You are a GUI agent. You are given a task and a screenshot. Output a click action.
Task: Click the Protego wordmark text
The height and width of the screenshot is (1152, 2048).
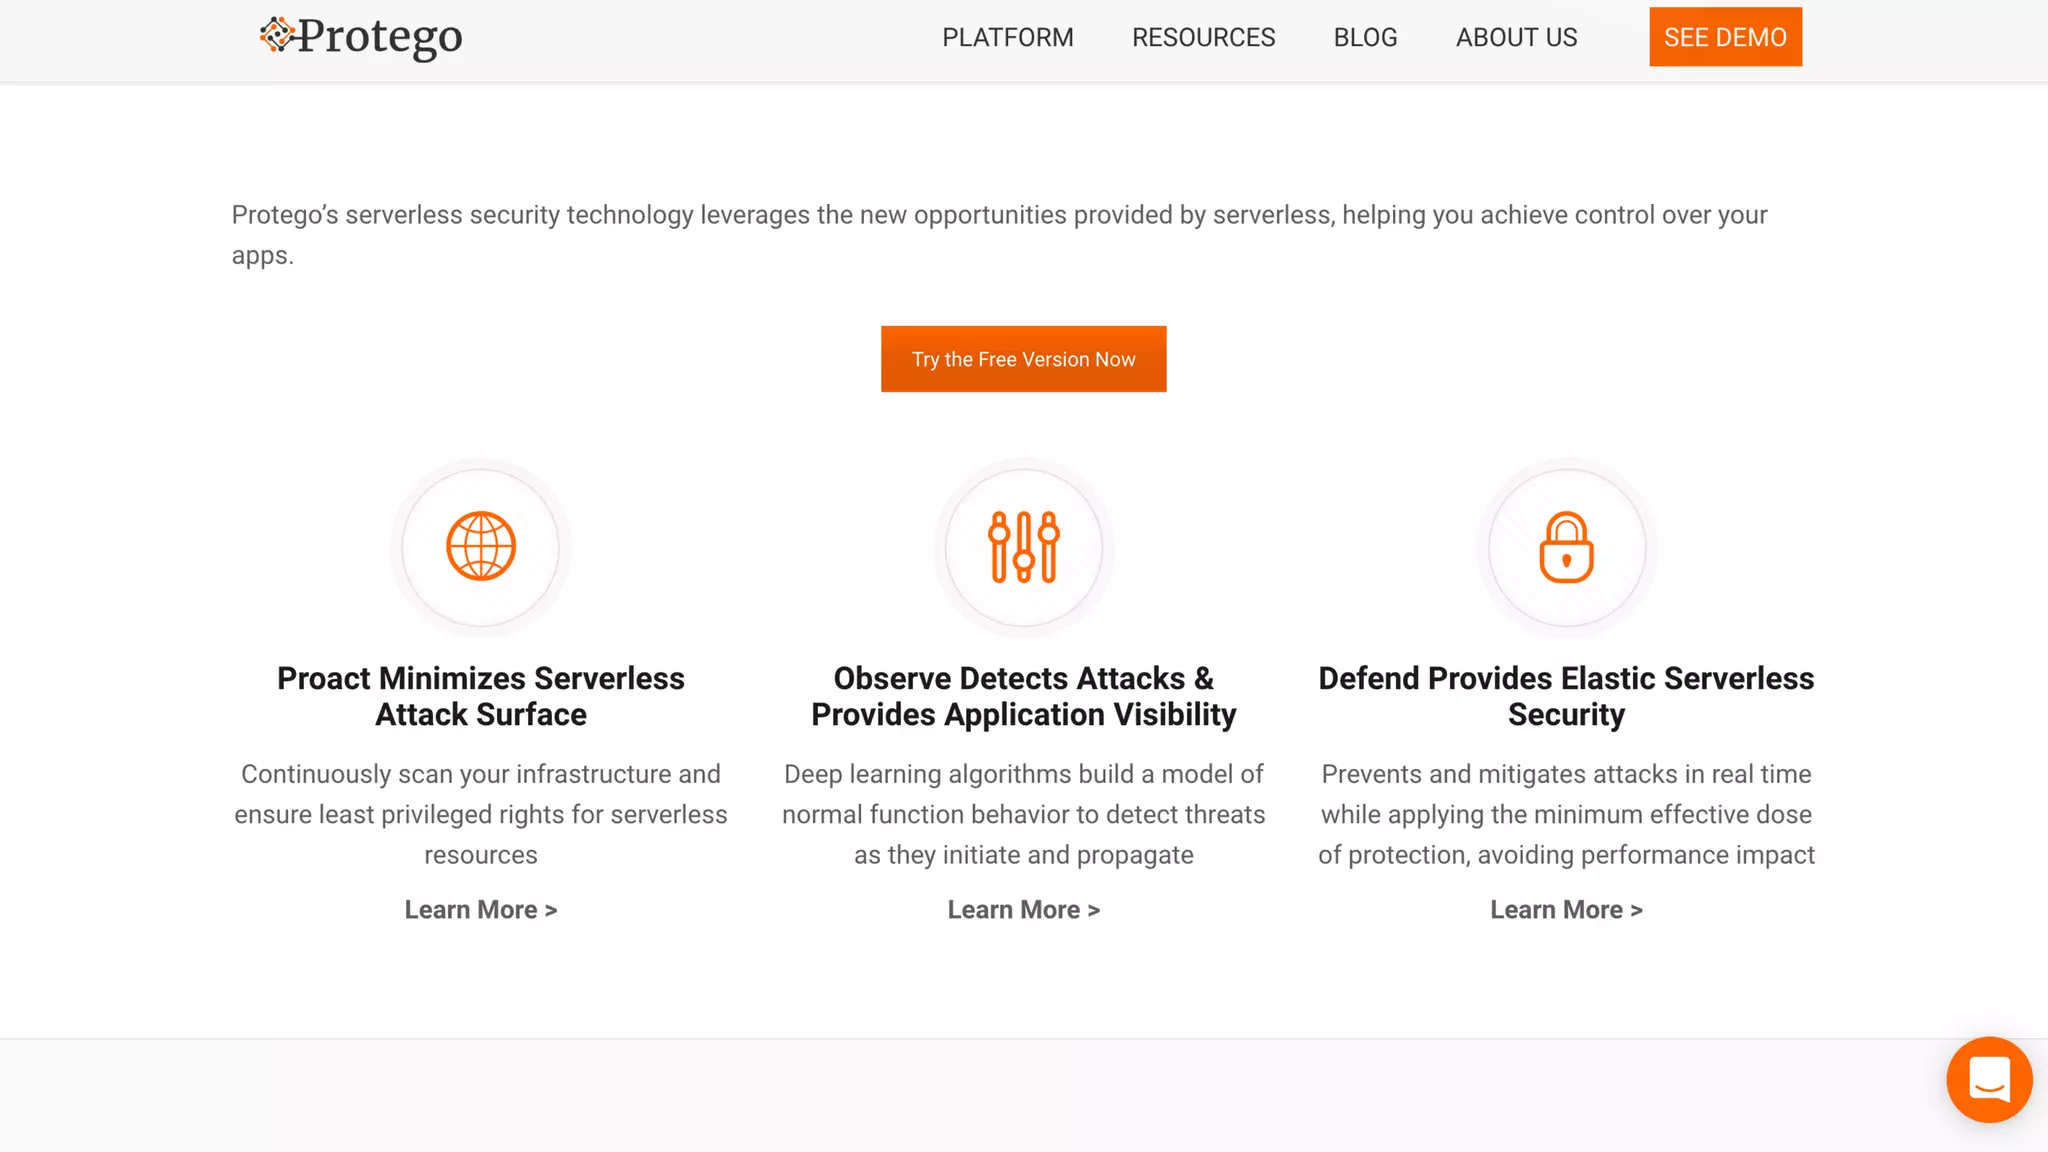tap(380, 37)
